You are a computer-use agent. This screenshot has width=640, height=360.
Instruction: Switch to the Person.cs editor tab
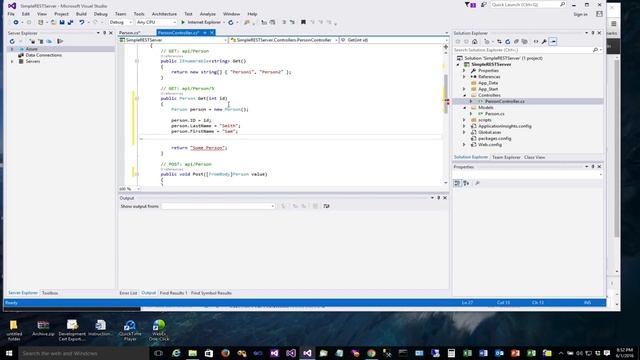pyautogui.click(x=130, y=33)
